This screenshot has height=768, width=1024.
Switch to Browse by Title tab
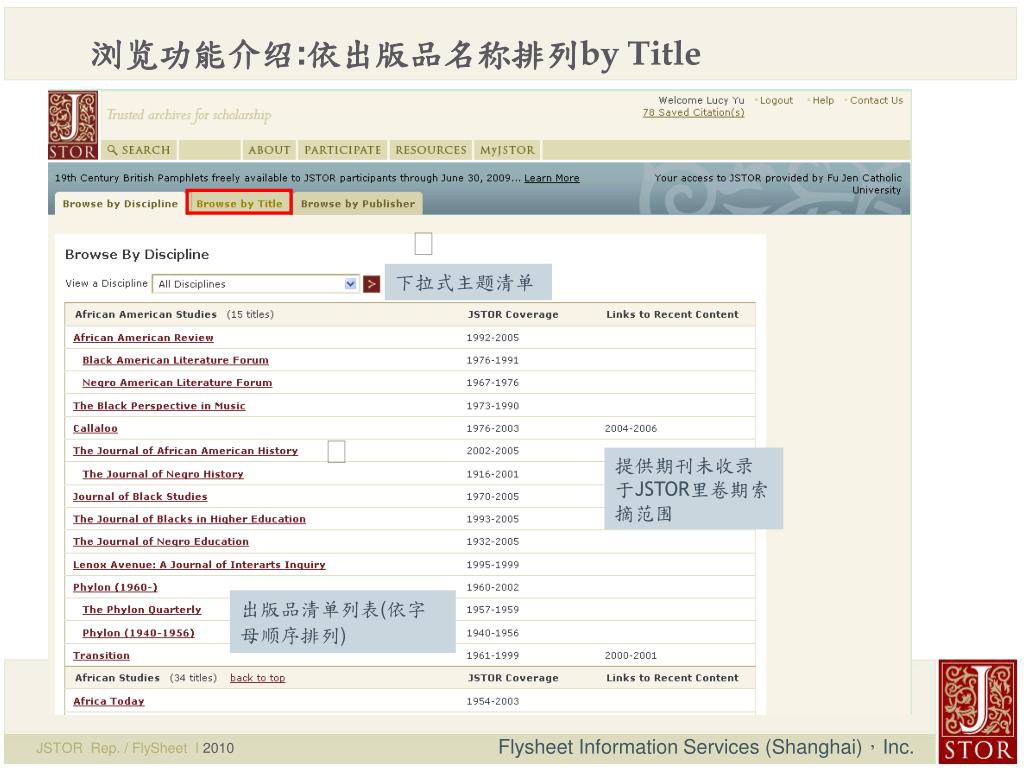(239, 203)
